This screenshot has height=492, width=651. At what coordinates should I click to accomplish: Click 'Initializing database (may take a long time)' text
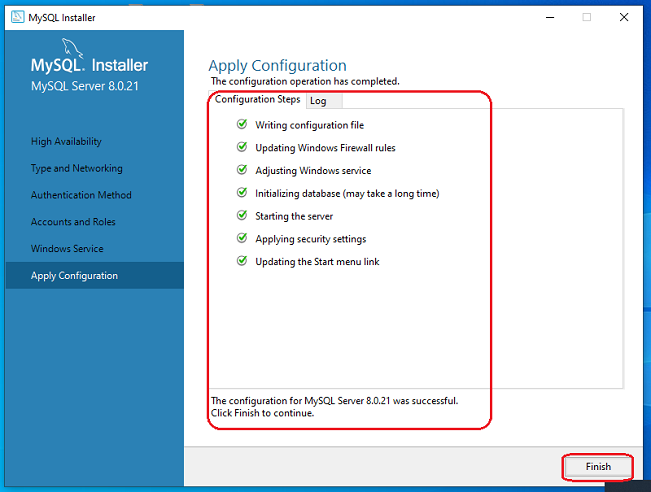(x=347, y=193)
